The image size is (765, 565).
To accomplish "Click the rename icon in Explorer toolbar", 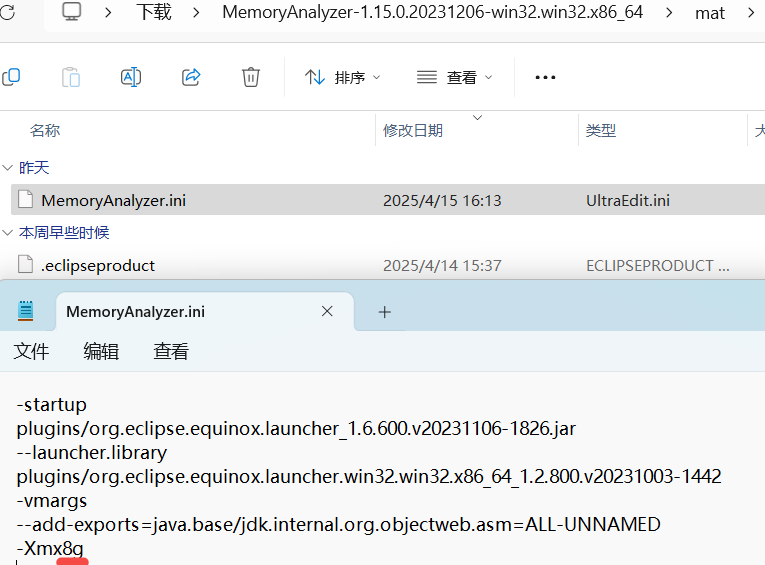I will coord(131,77).
